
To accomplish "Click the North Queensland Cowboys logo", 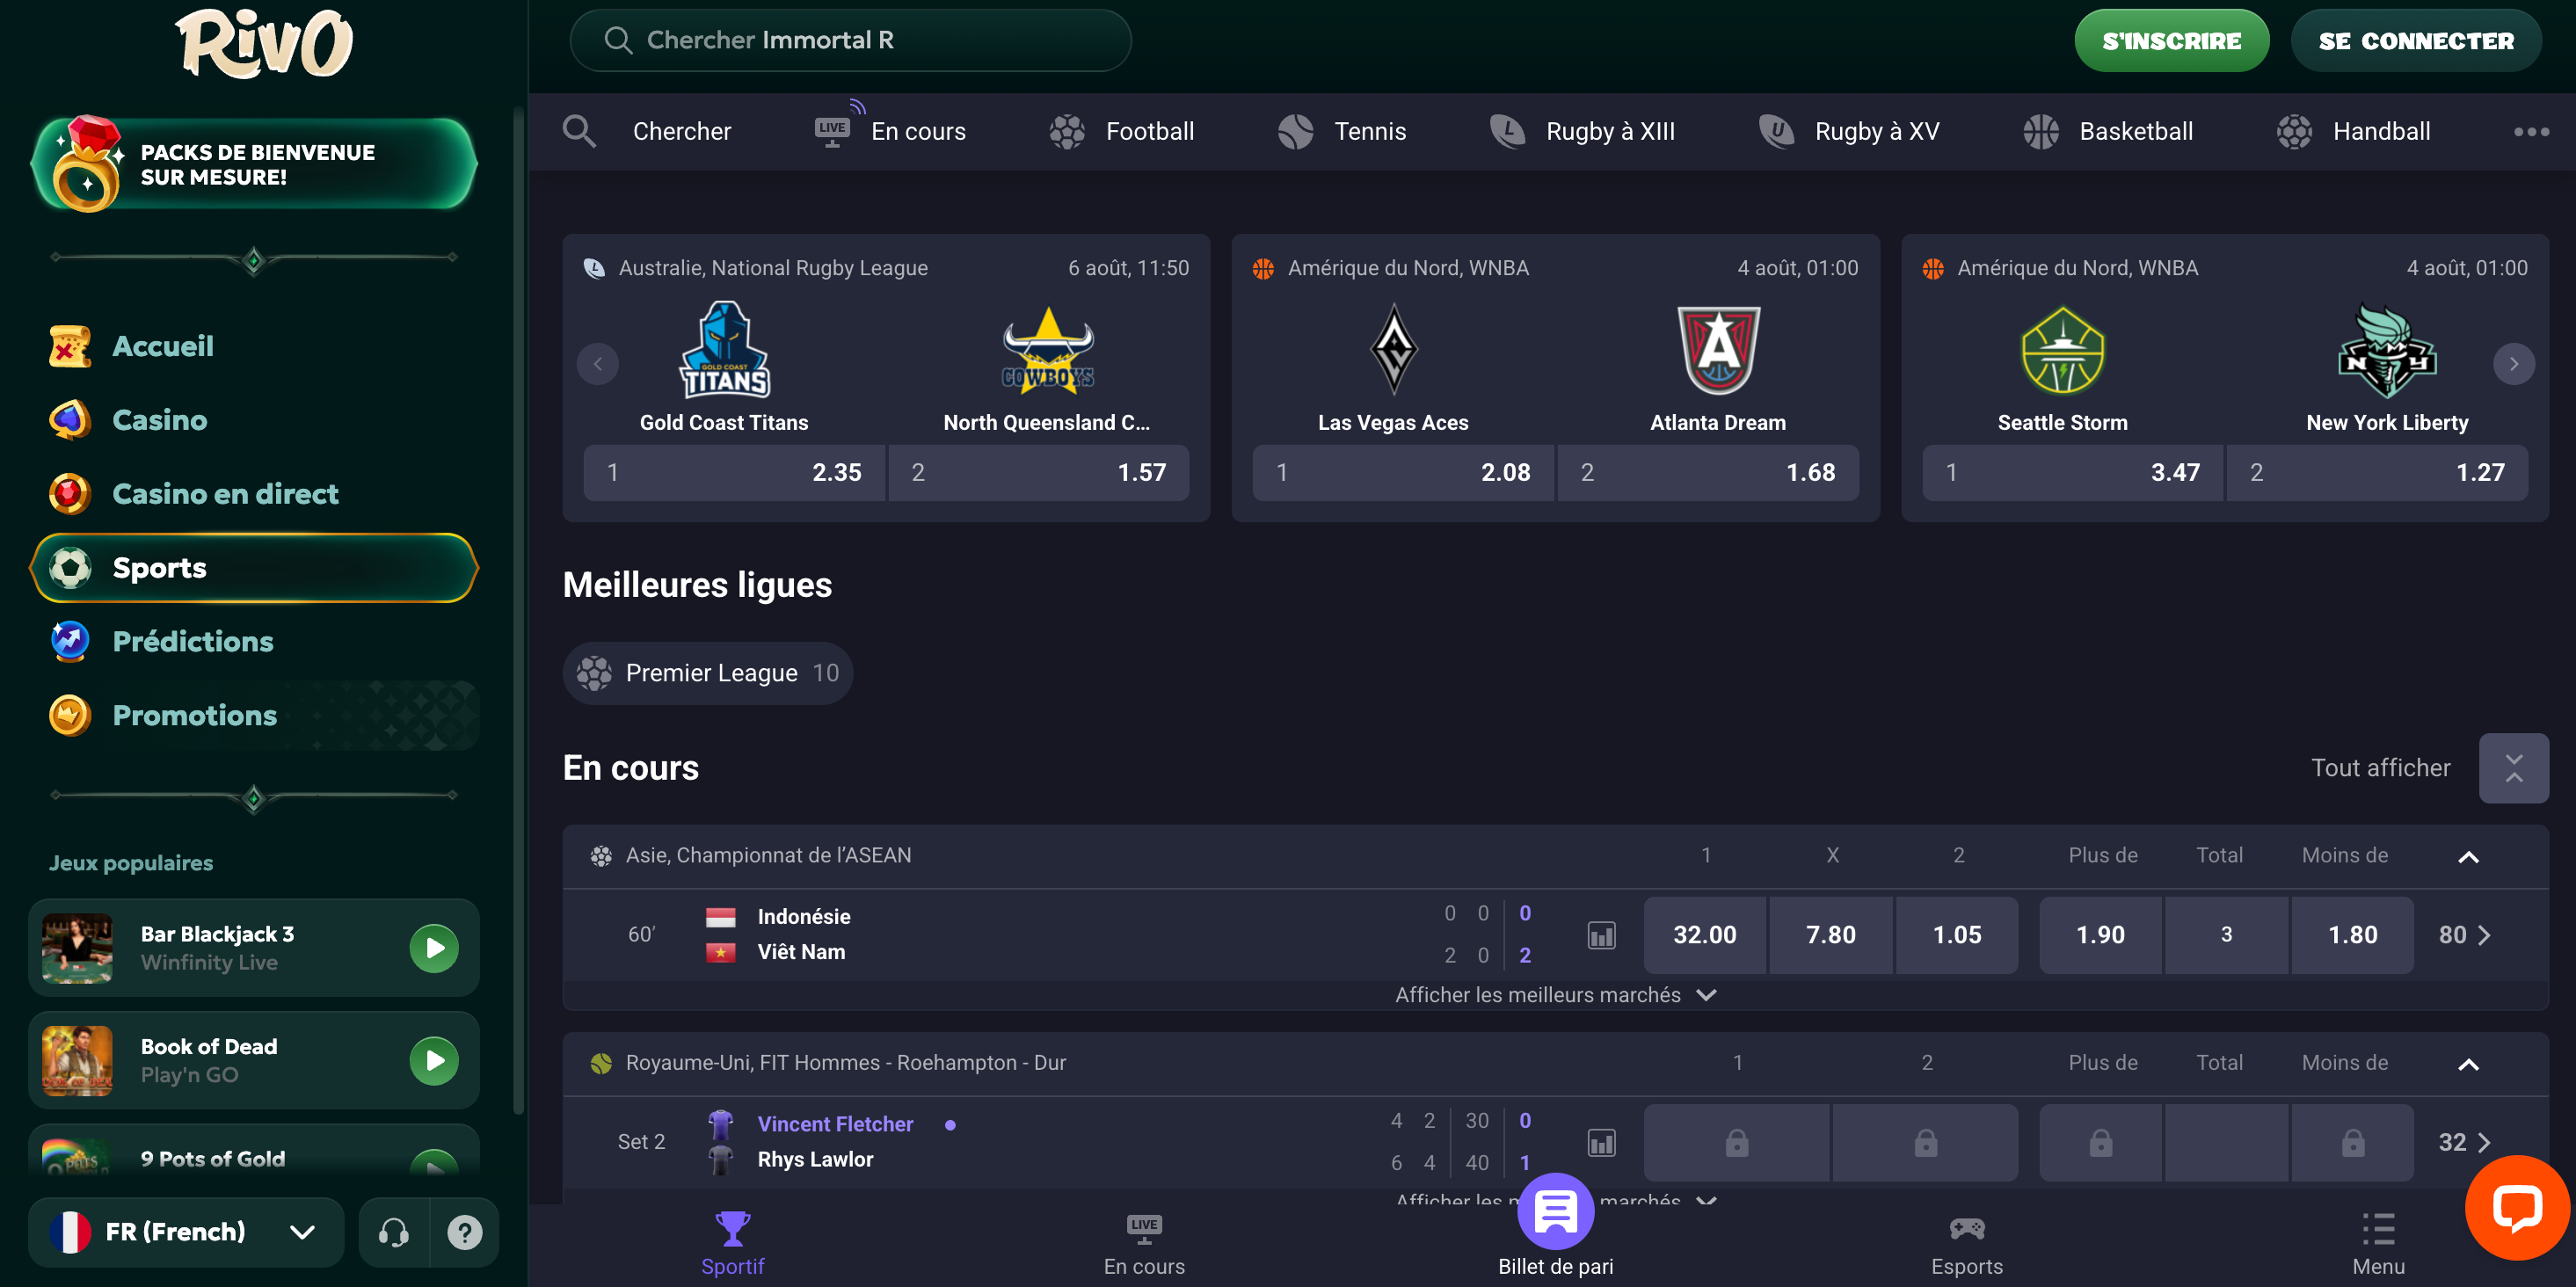I will [x=1048, y=350].
